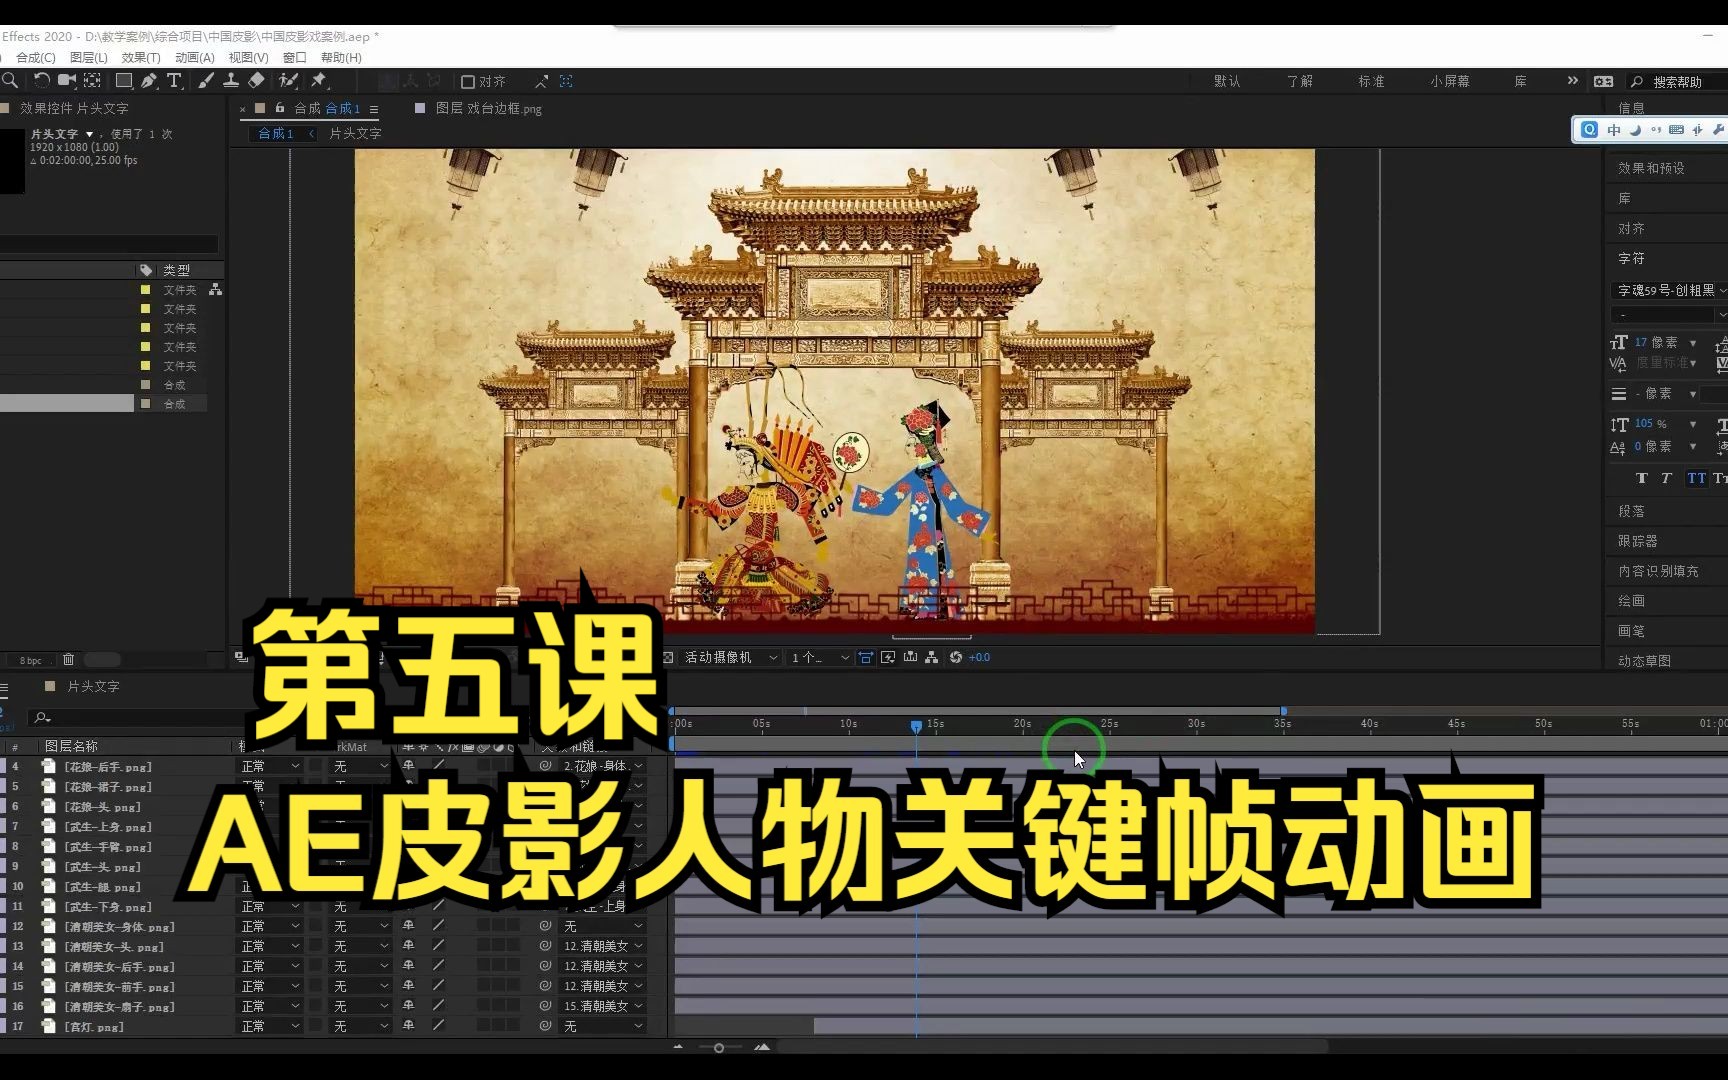The image size is (1728, 1080).
Task: Open the 动画(A) menu
Action: tap(194, 58)
